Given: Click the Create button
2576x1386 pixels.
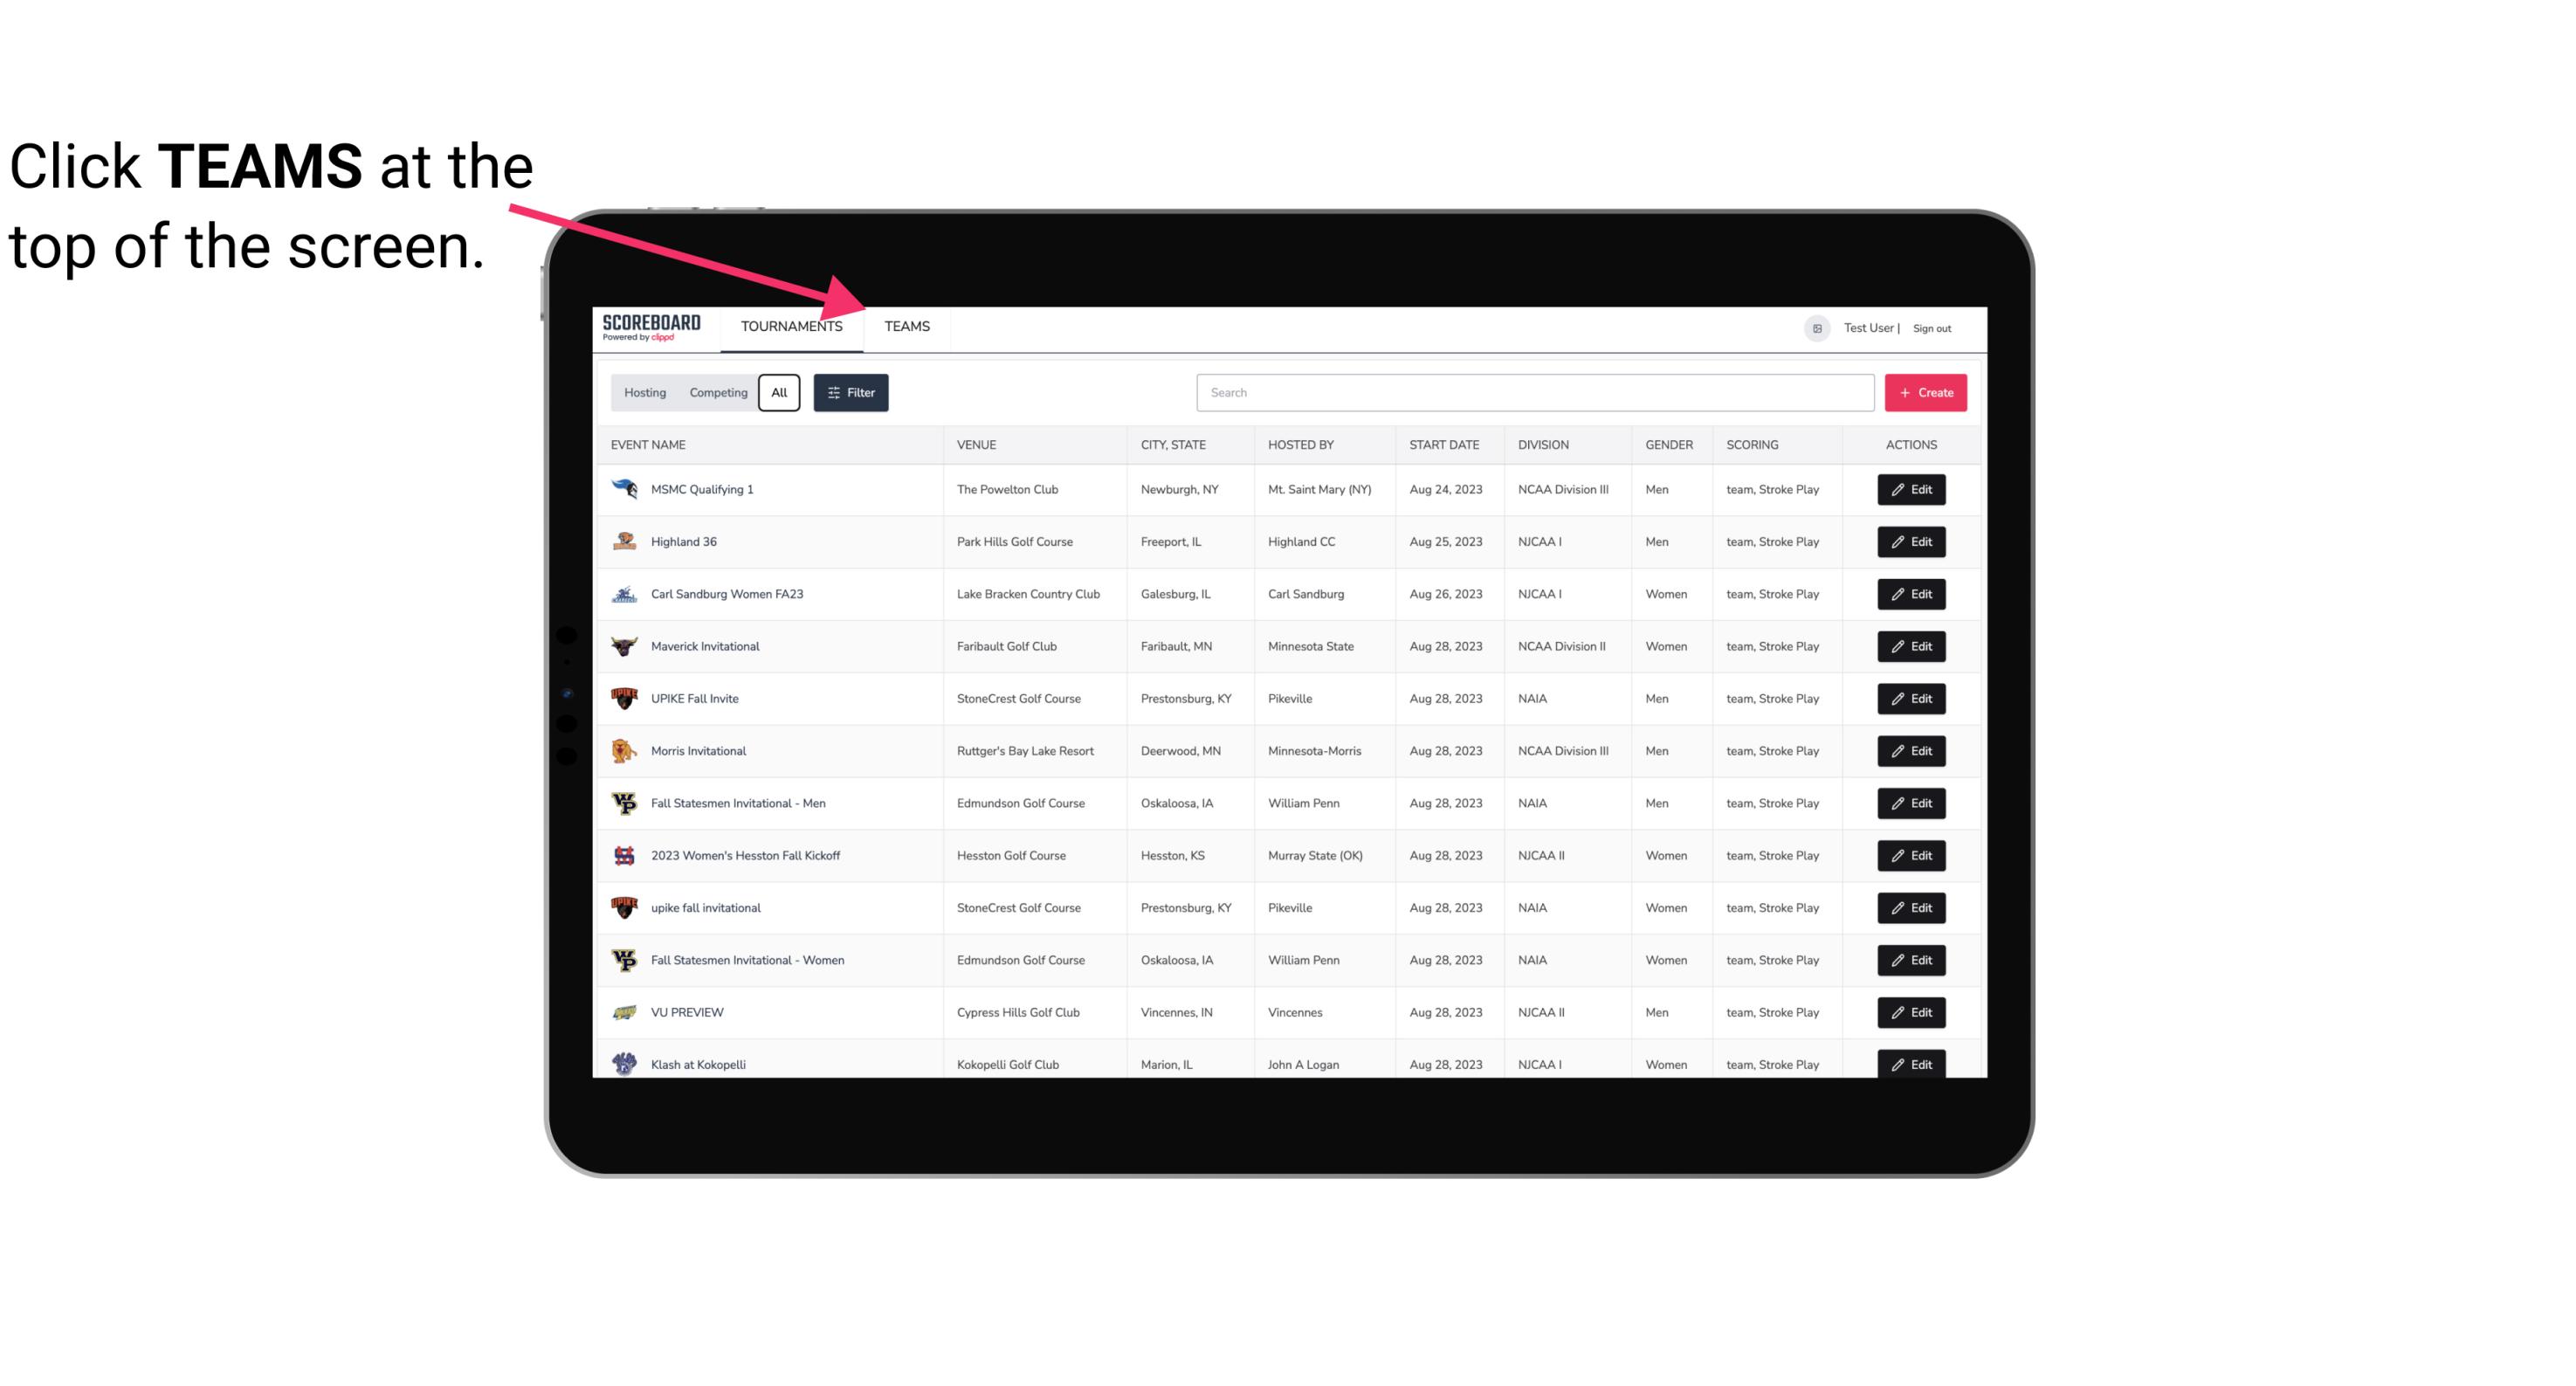Looking at the screenshot, I should (1926, 391).
